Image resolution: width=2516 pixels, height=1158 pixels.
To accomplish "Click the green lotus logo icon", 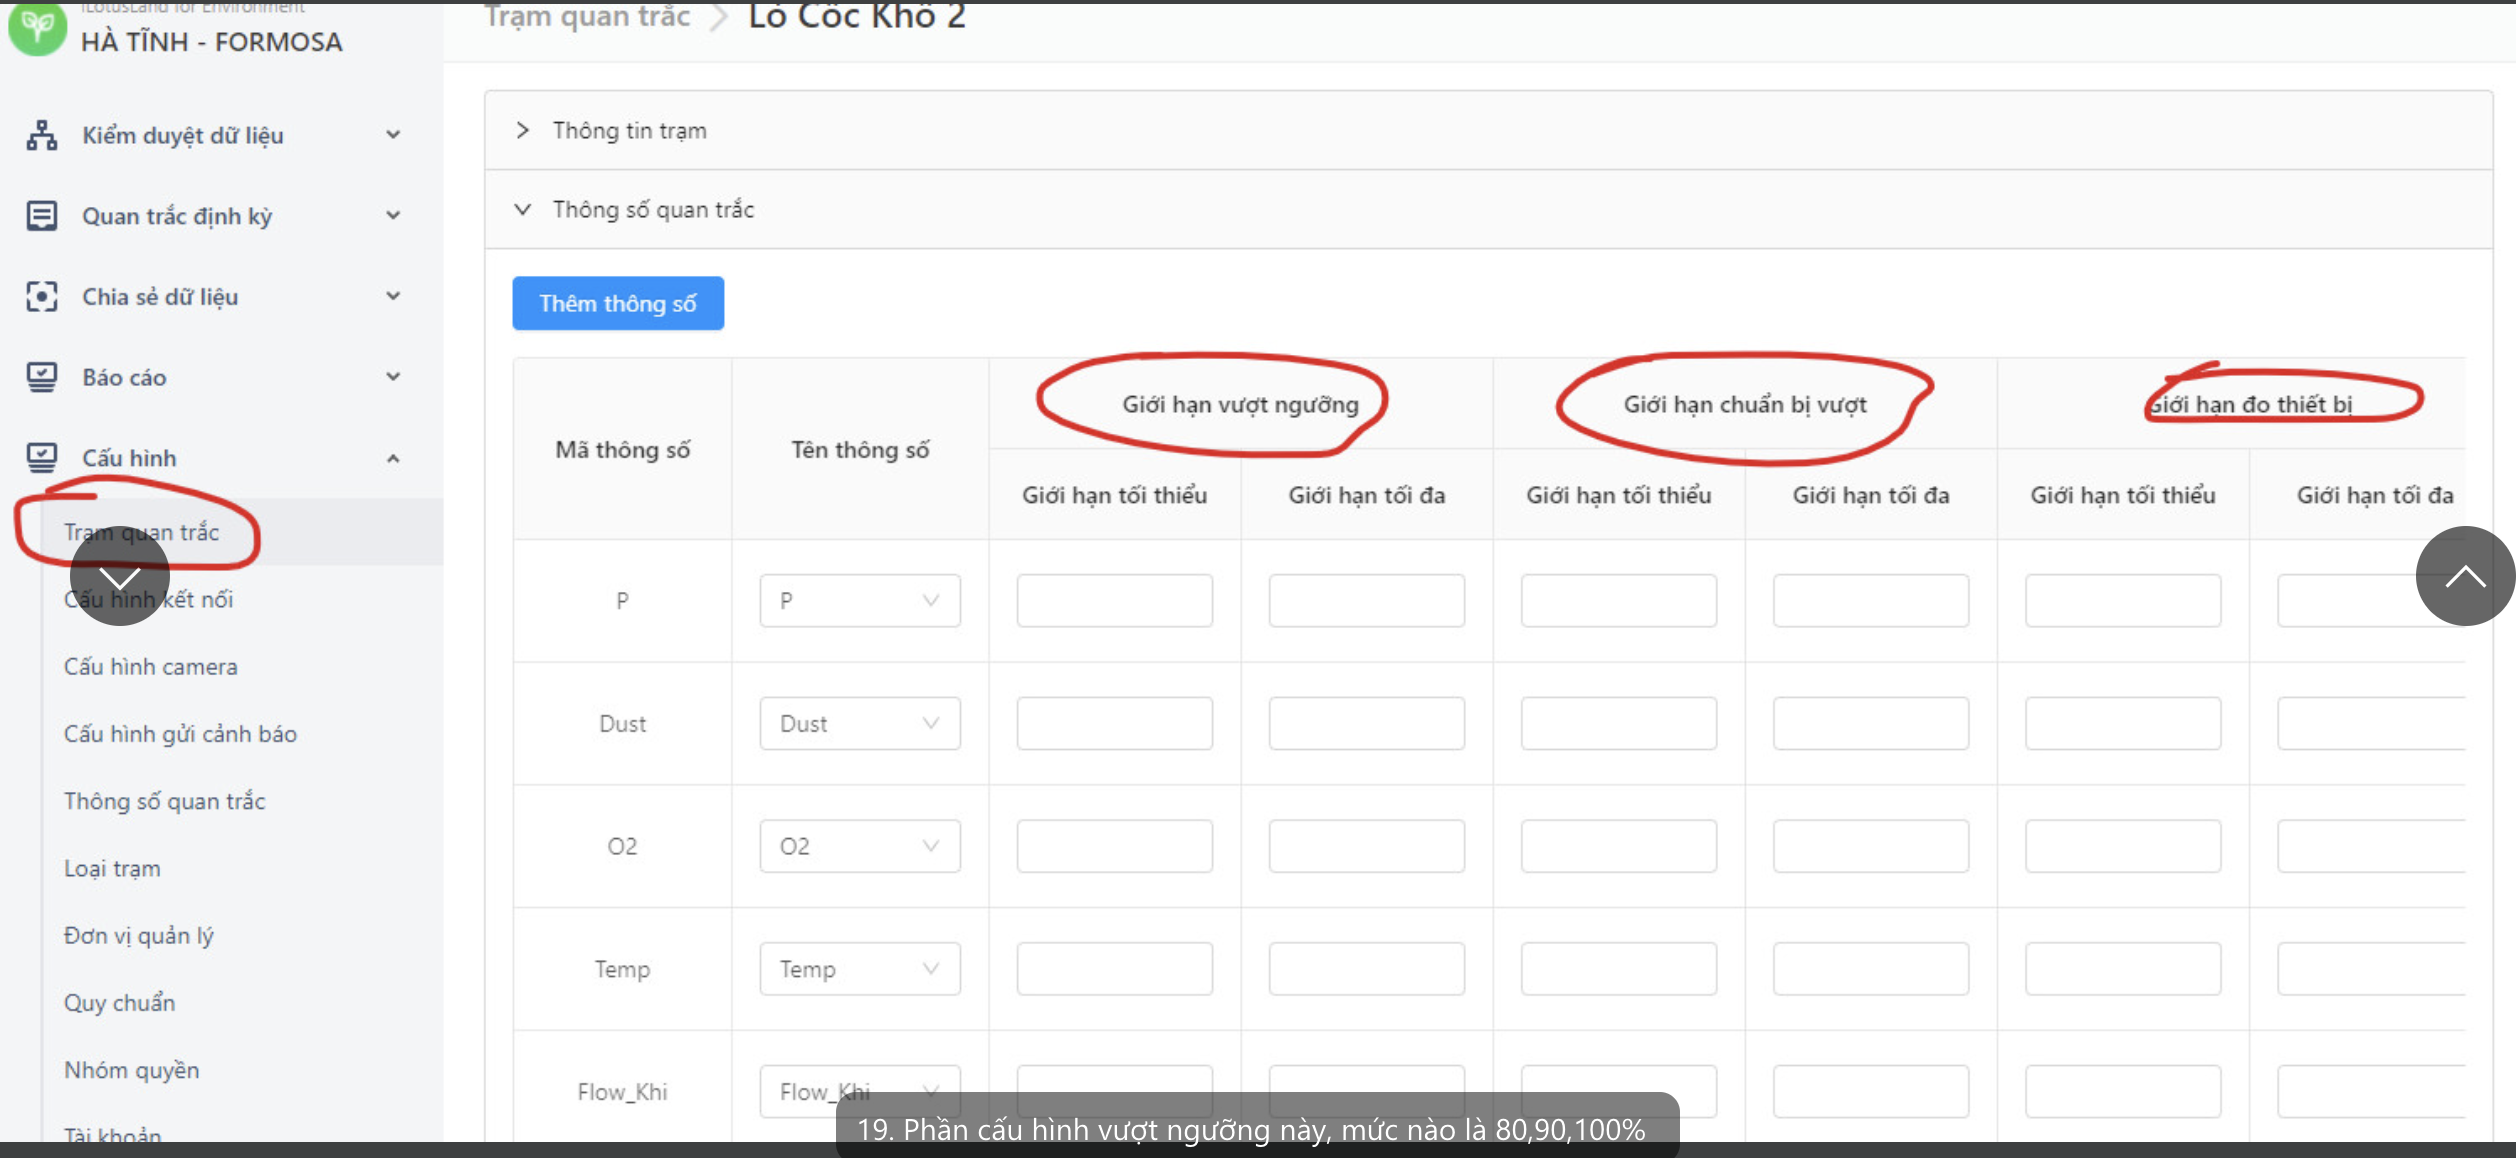I will click(37, 27).
